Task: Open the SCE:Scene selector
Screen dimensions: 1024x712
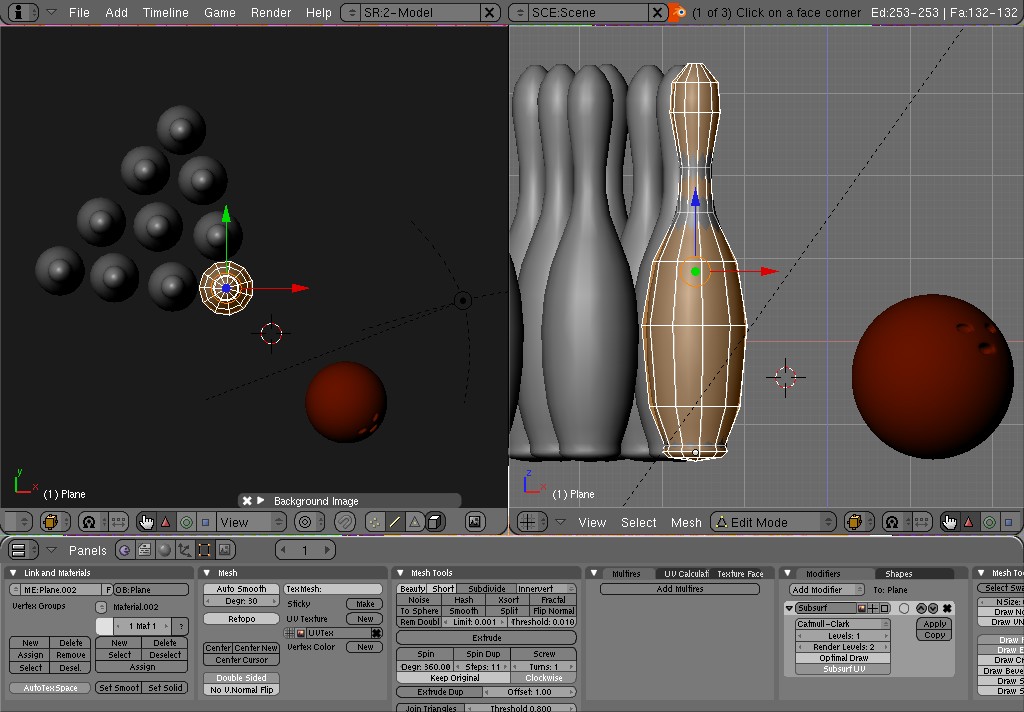Action: point(588,12)
